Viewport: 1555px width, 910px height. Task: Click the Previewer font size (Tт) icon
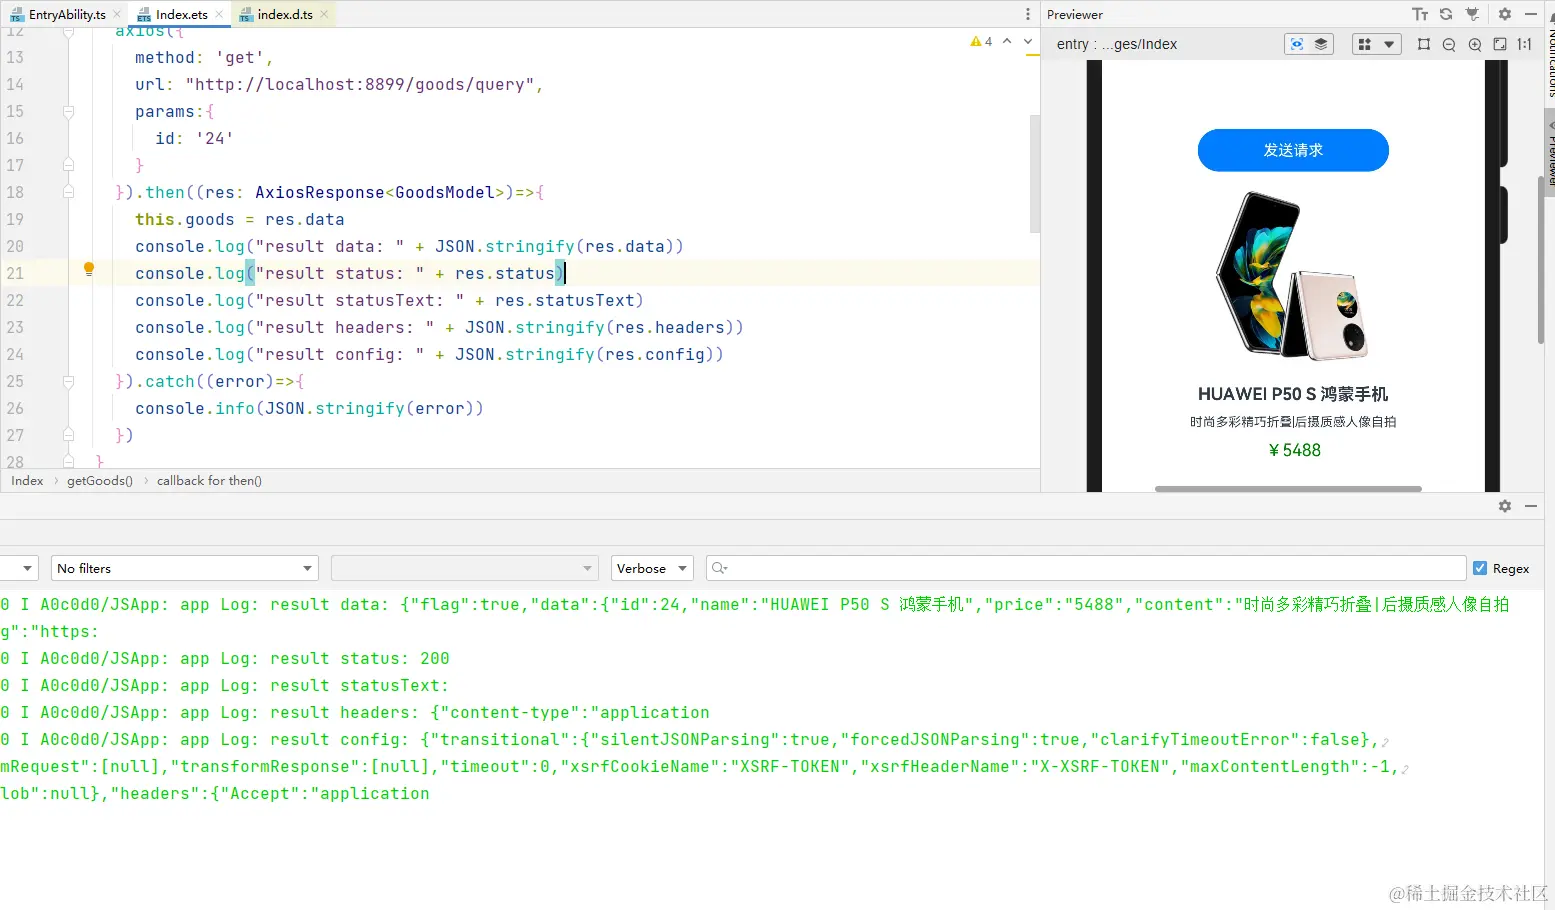1420,15
